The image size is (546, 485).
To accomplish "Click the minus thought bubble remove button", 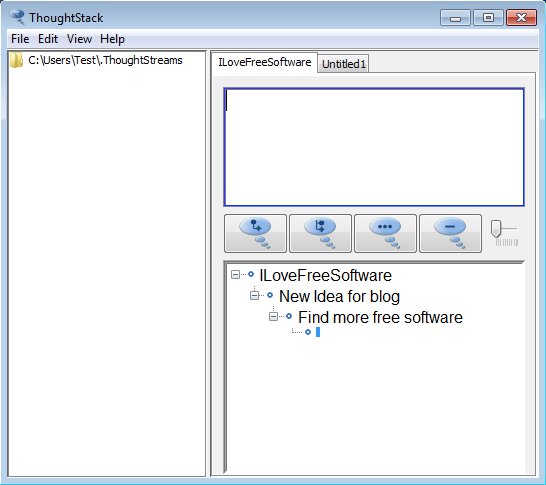I will [450, 233].
